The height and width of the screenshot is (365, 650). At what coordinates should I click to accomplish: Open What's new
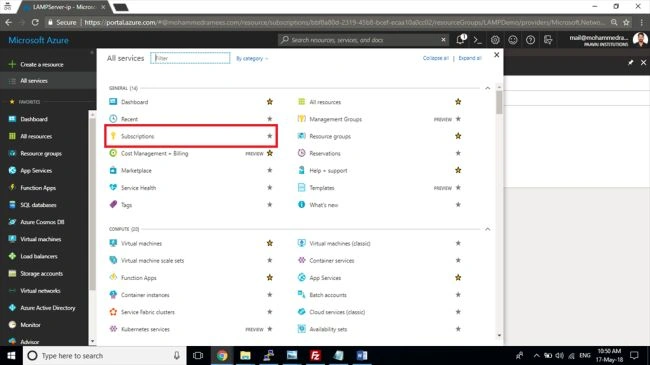324,205
